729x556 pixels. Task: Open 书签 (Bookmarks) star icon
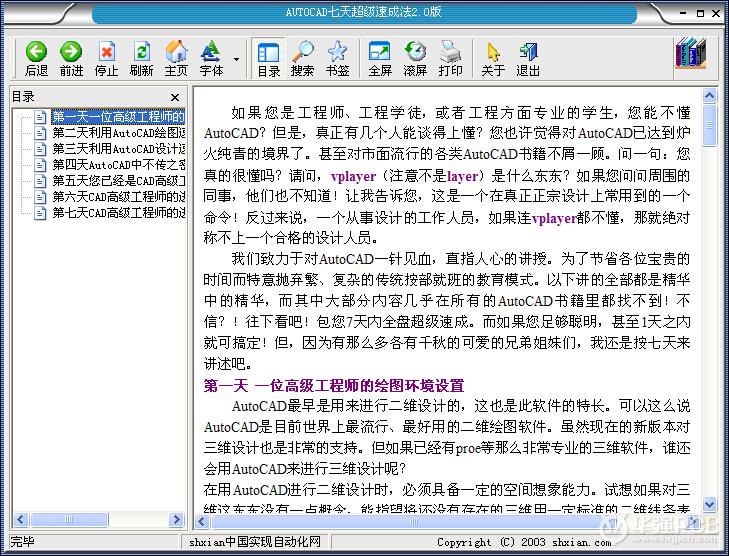[x=337, y=58]
